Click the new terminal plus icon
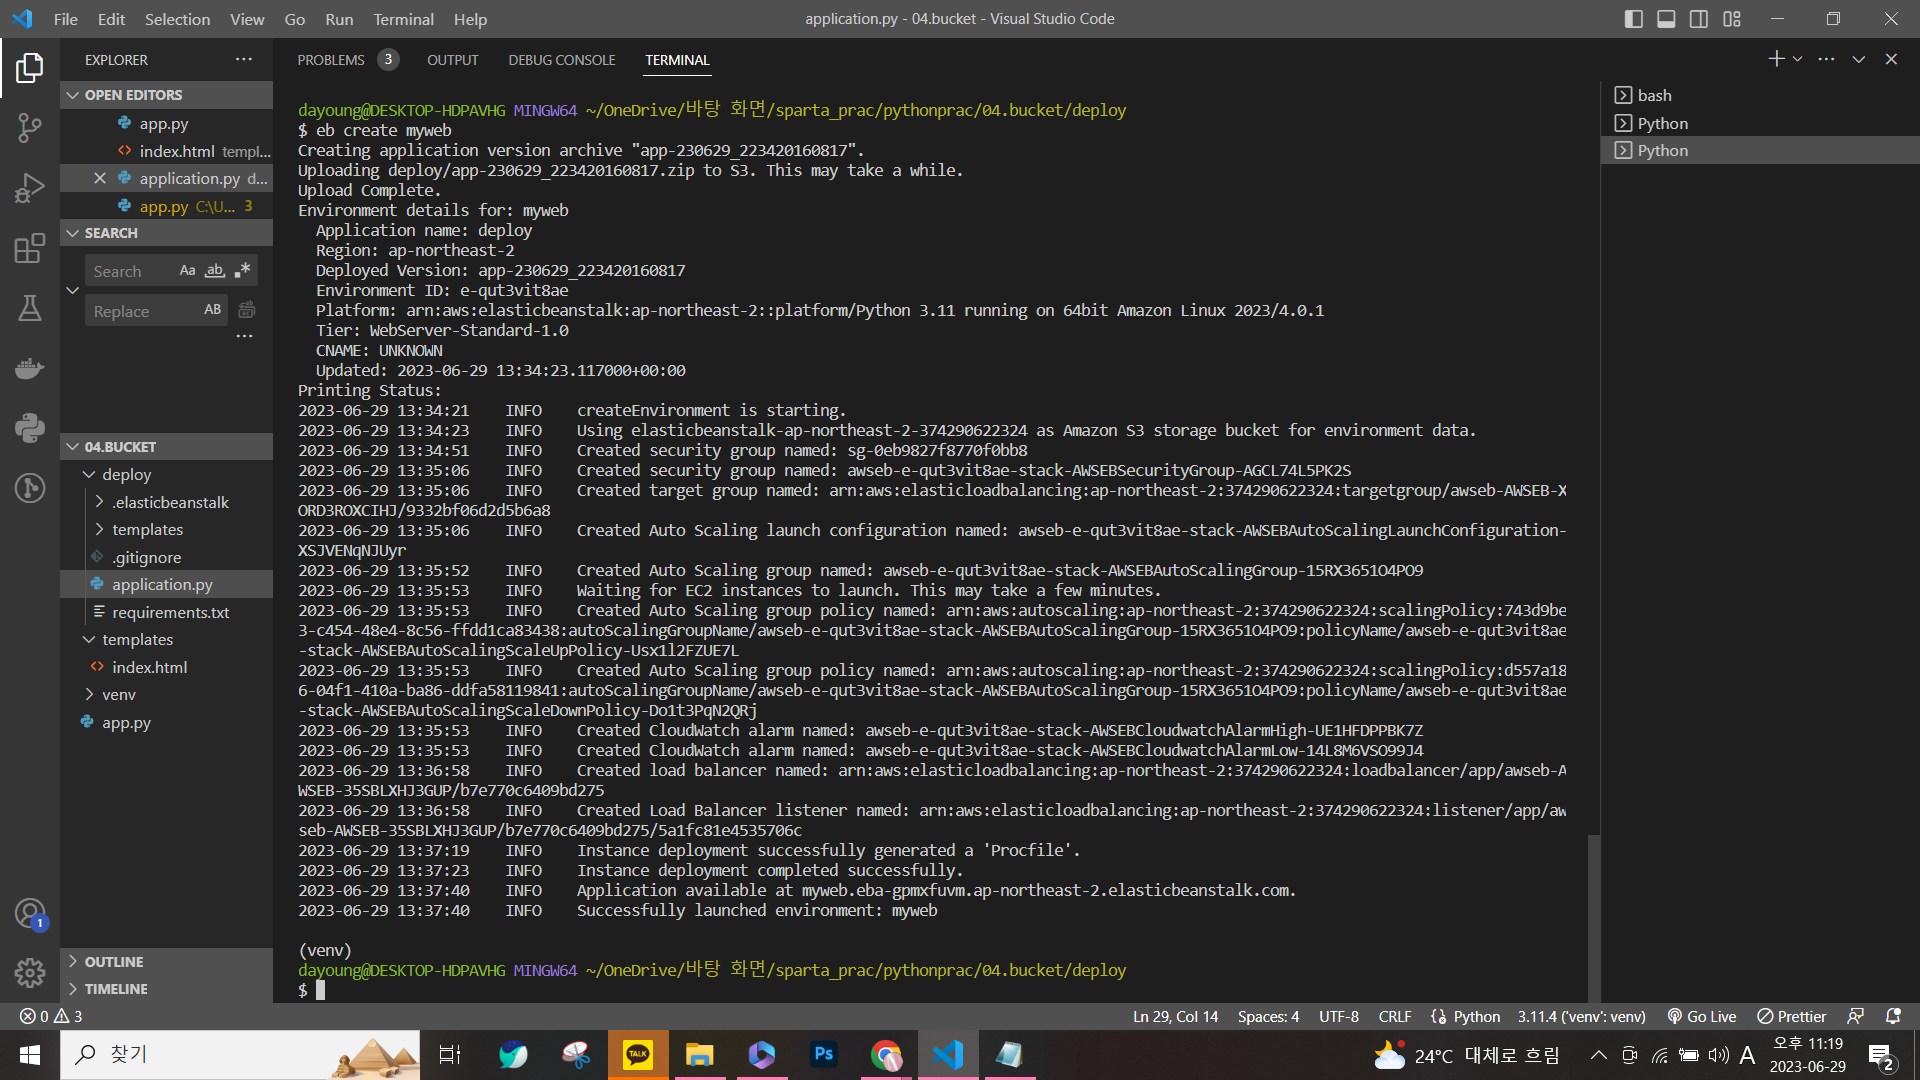 1776,59
